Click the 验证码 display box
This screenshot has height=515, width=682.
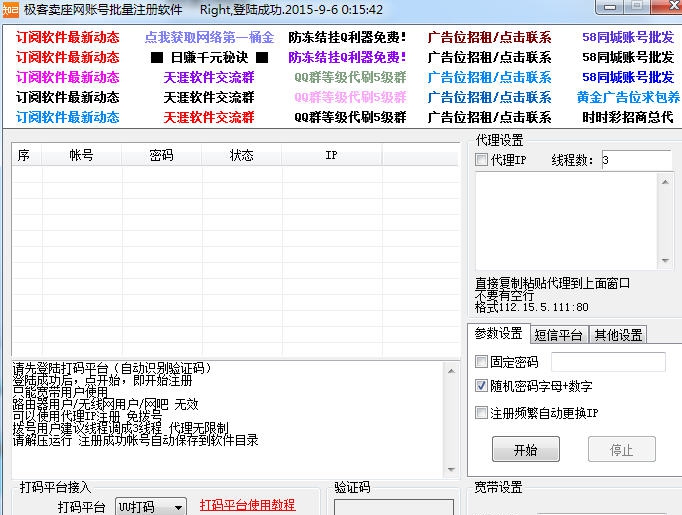394,507
